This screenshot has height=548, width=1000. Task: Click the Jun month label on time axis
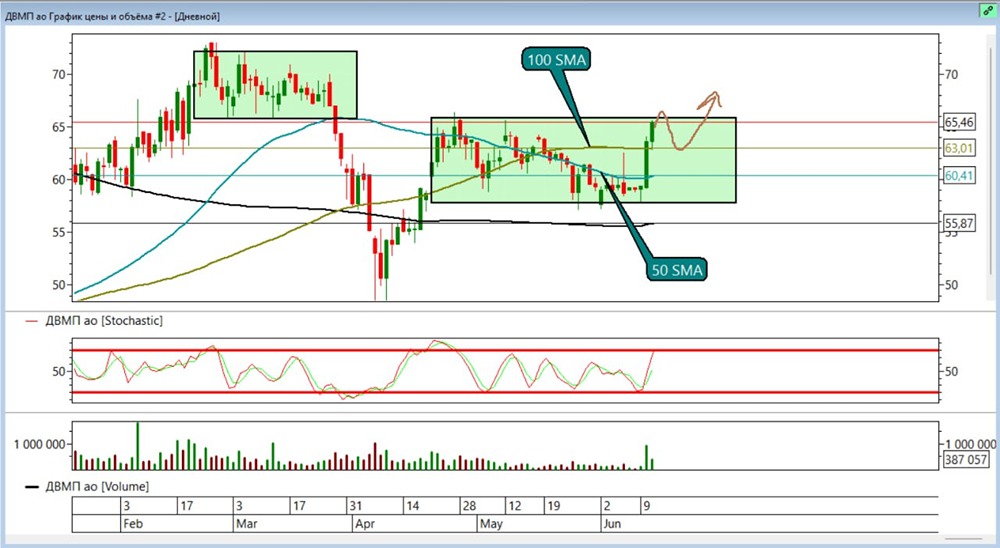(612, 524)
